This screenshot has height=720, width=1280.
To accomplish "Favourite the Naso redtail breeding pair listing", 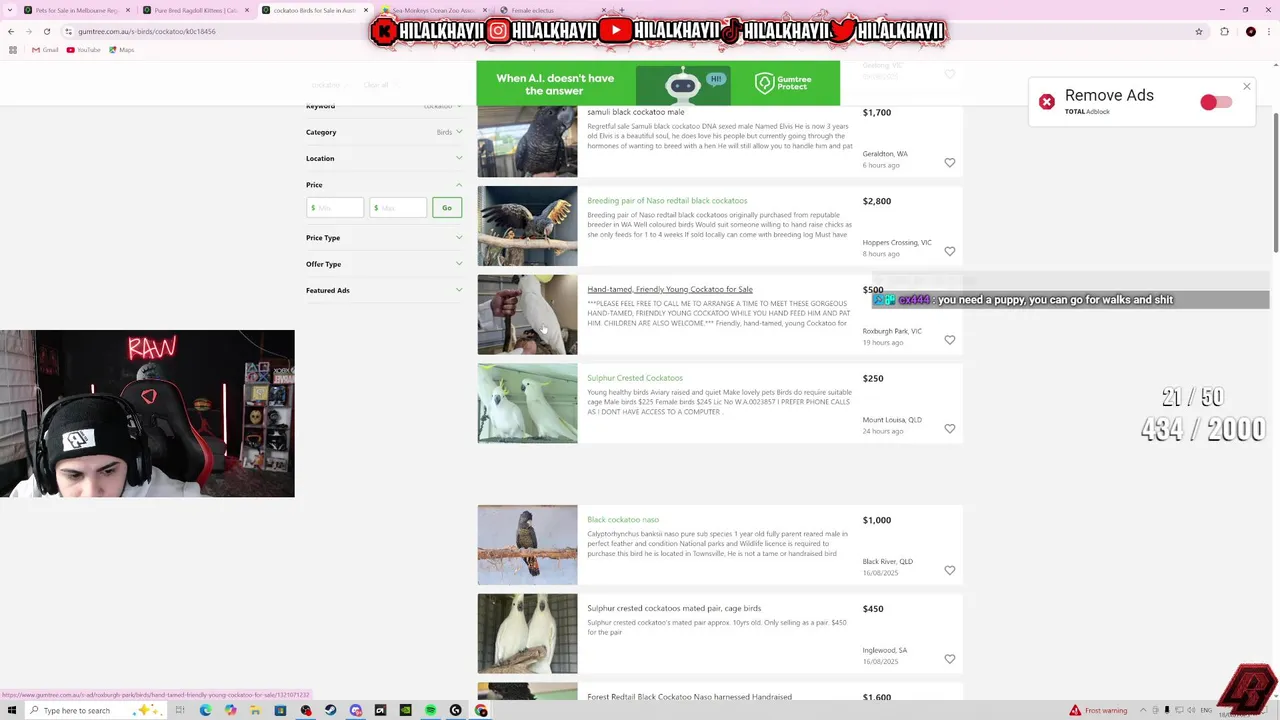I will 950,252.
